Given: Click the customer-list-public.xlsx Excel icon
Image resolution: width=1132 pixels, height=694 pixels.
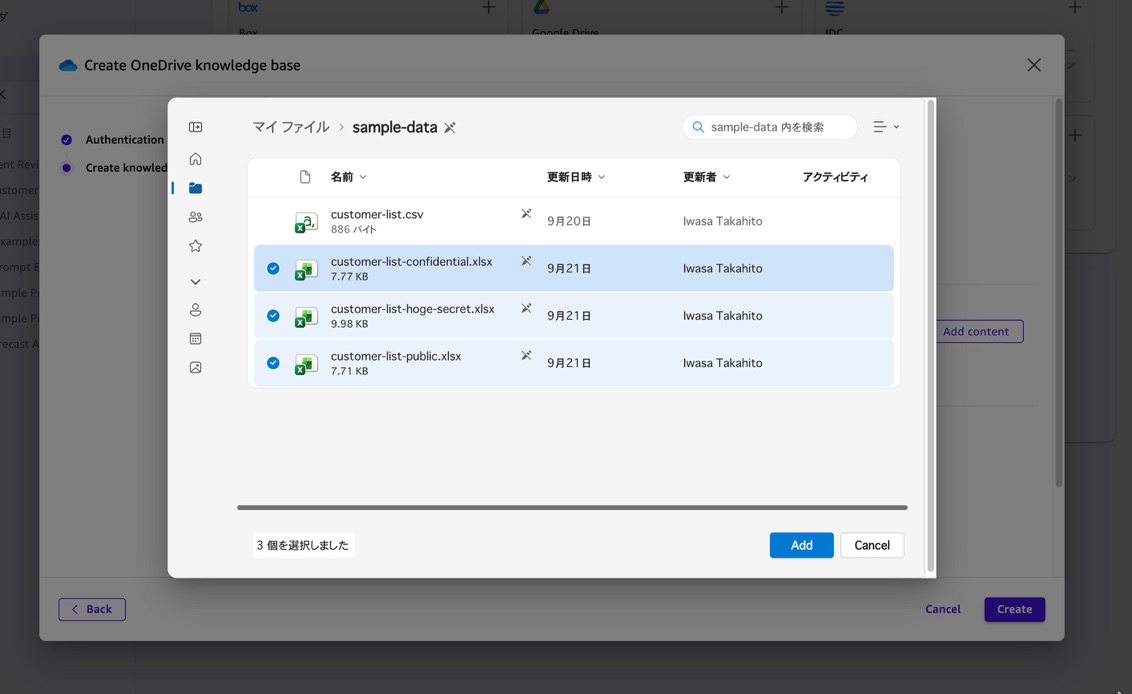Looking at the screenshot, I should (x=306, y=364).
